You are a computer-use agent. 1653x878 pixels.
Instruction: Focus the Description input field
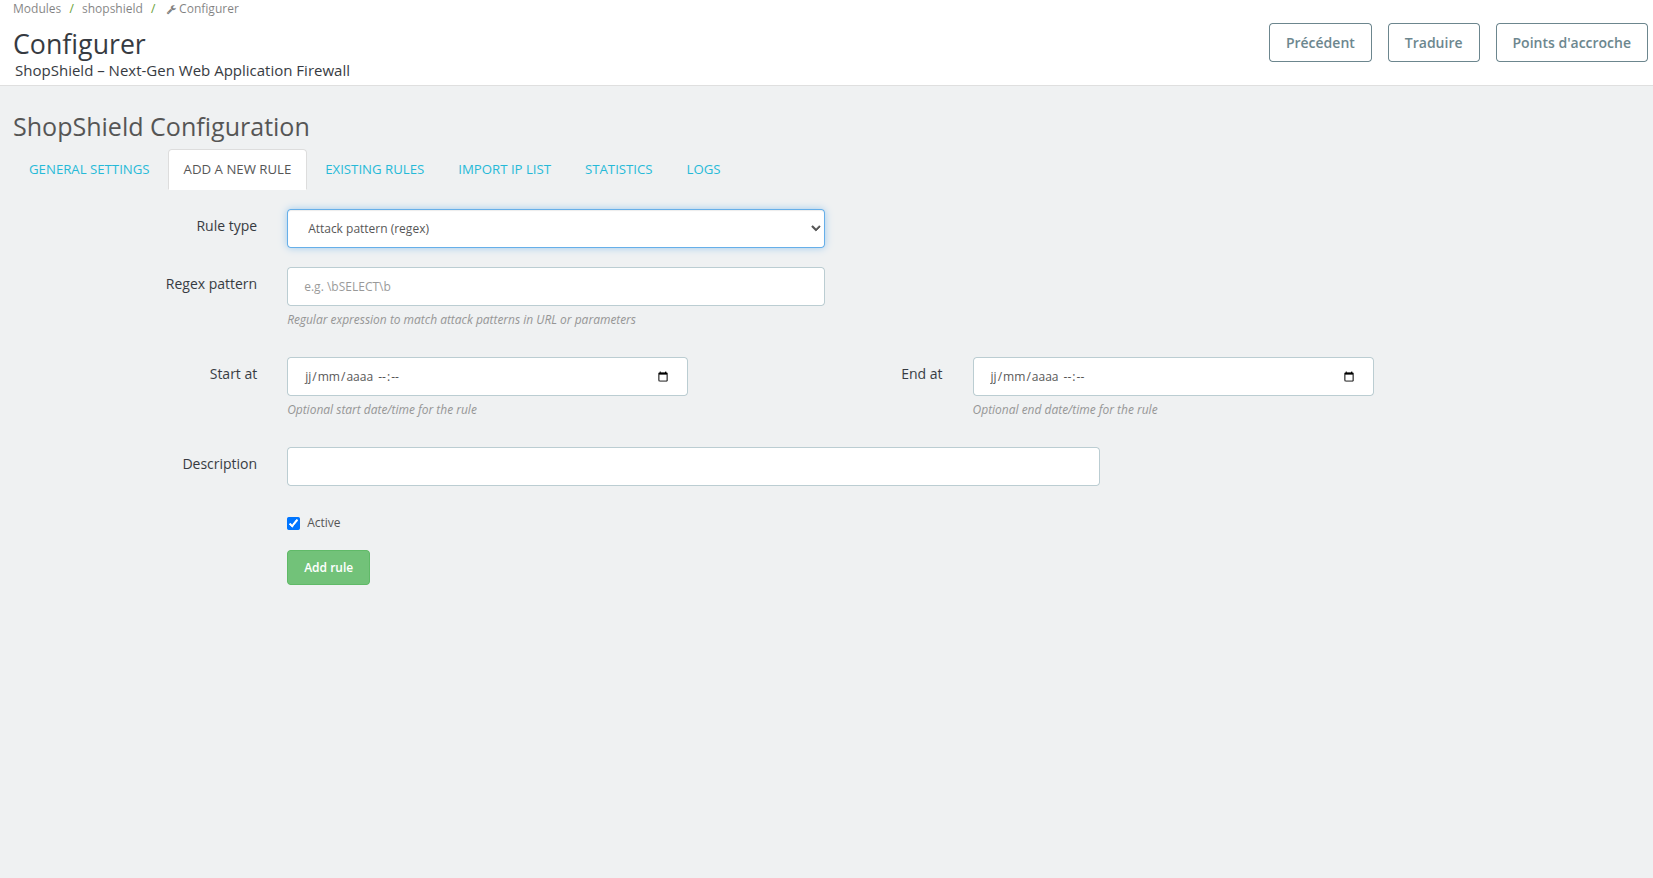coord(693,466)
